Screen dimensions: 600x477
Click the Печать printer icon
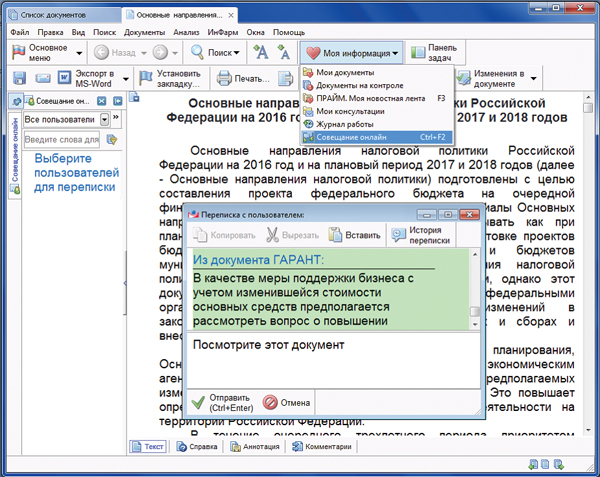coord(227,78)
